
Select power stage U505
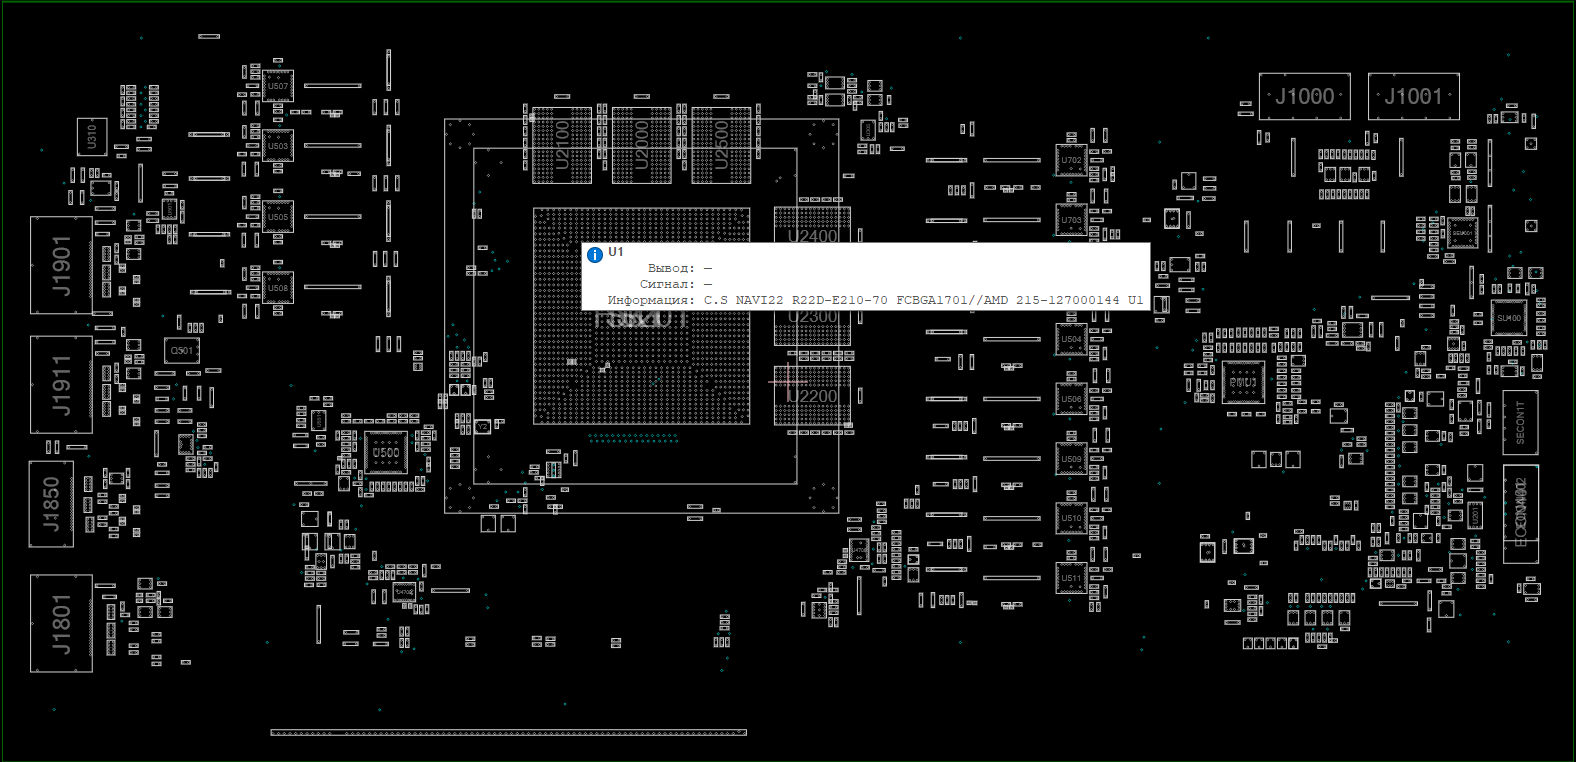[278, 217]
